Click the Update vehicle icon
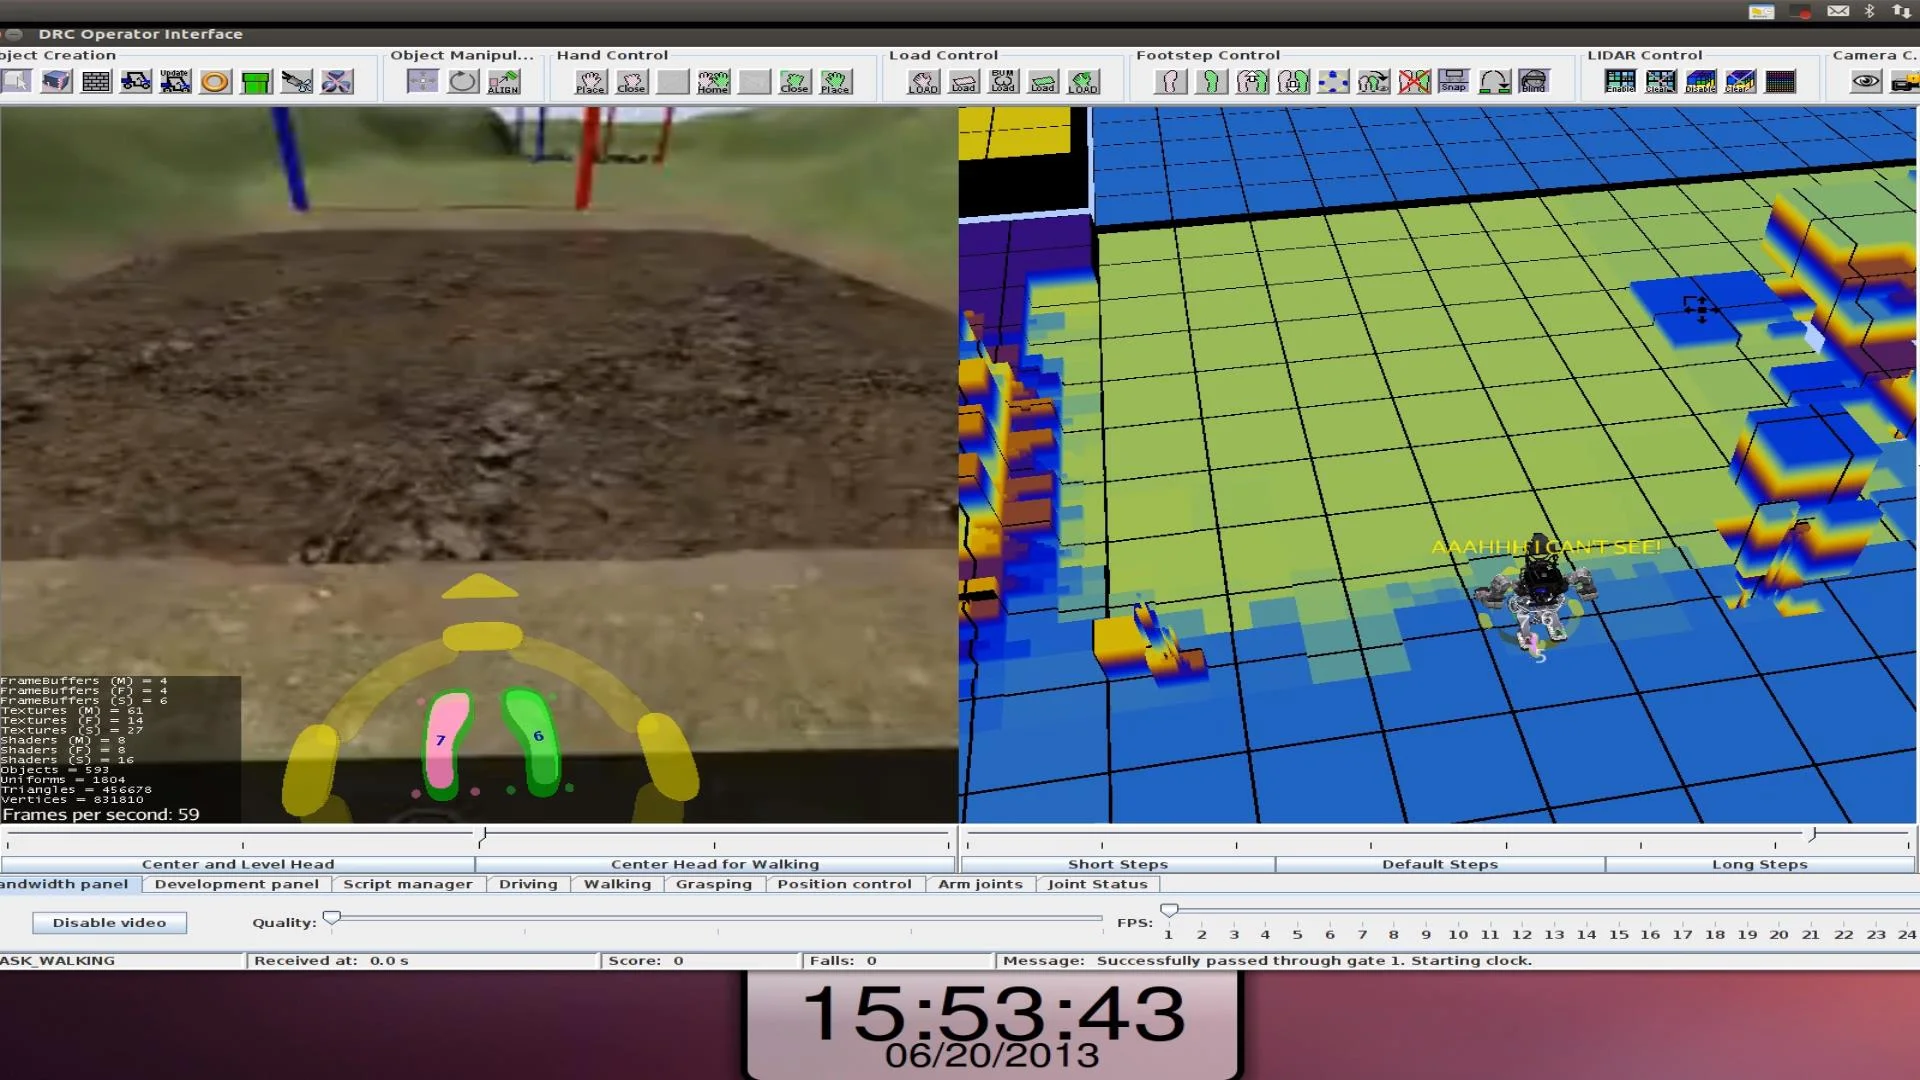Viewport: 1920px width, 1080px height. point(175,81)
